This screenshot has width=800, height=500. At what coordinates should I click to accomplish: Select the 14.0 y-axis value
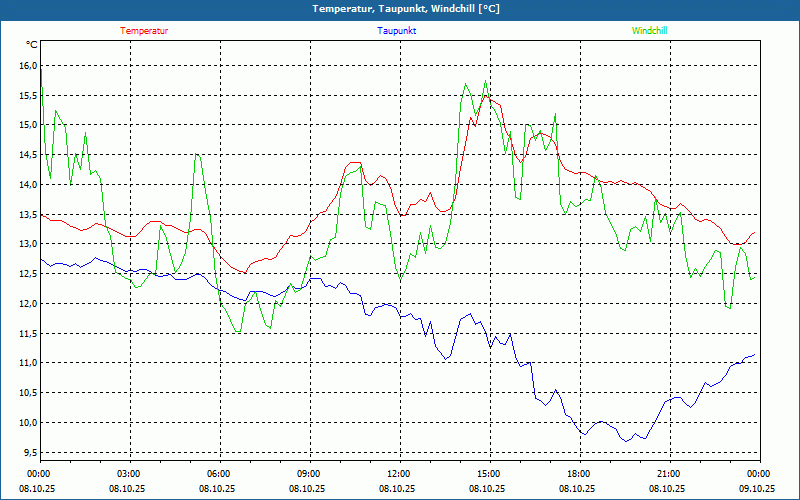tap(27, 185)
